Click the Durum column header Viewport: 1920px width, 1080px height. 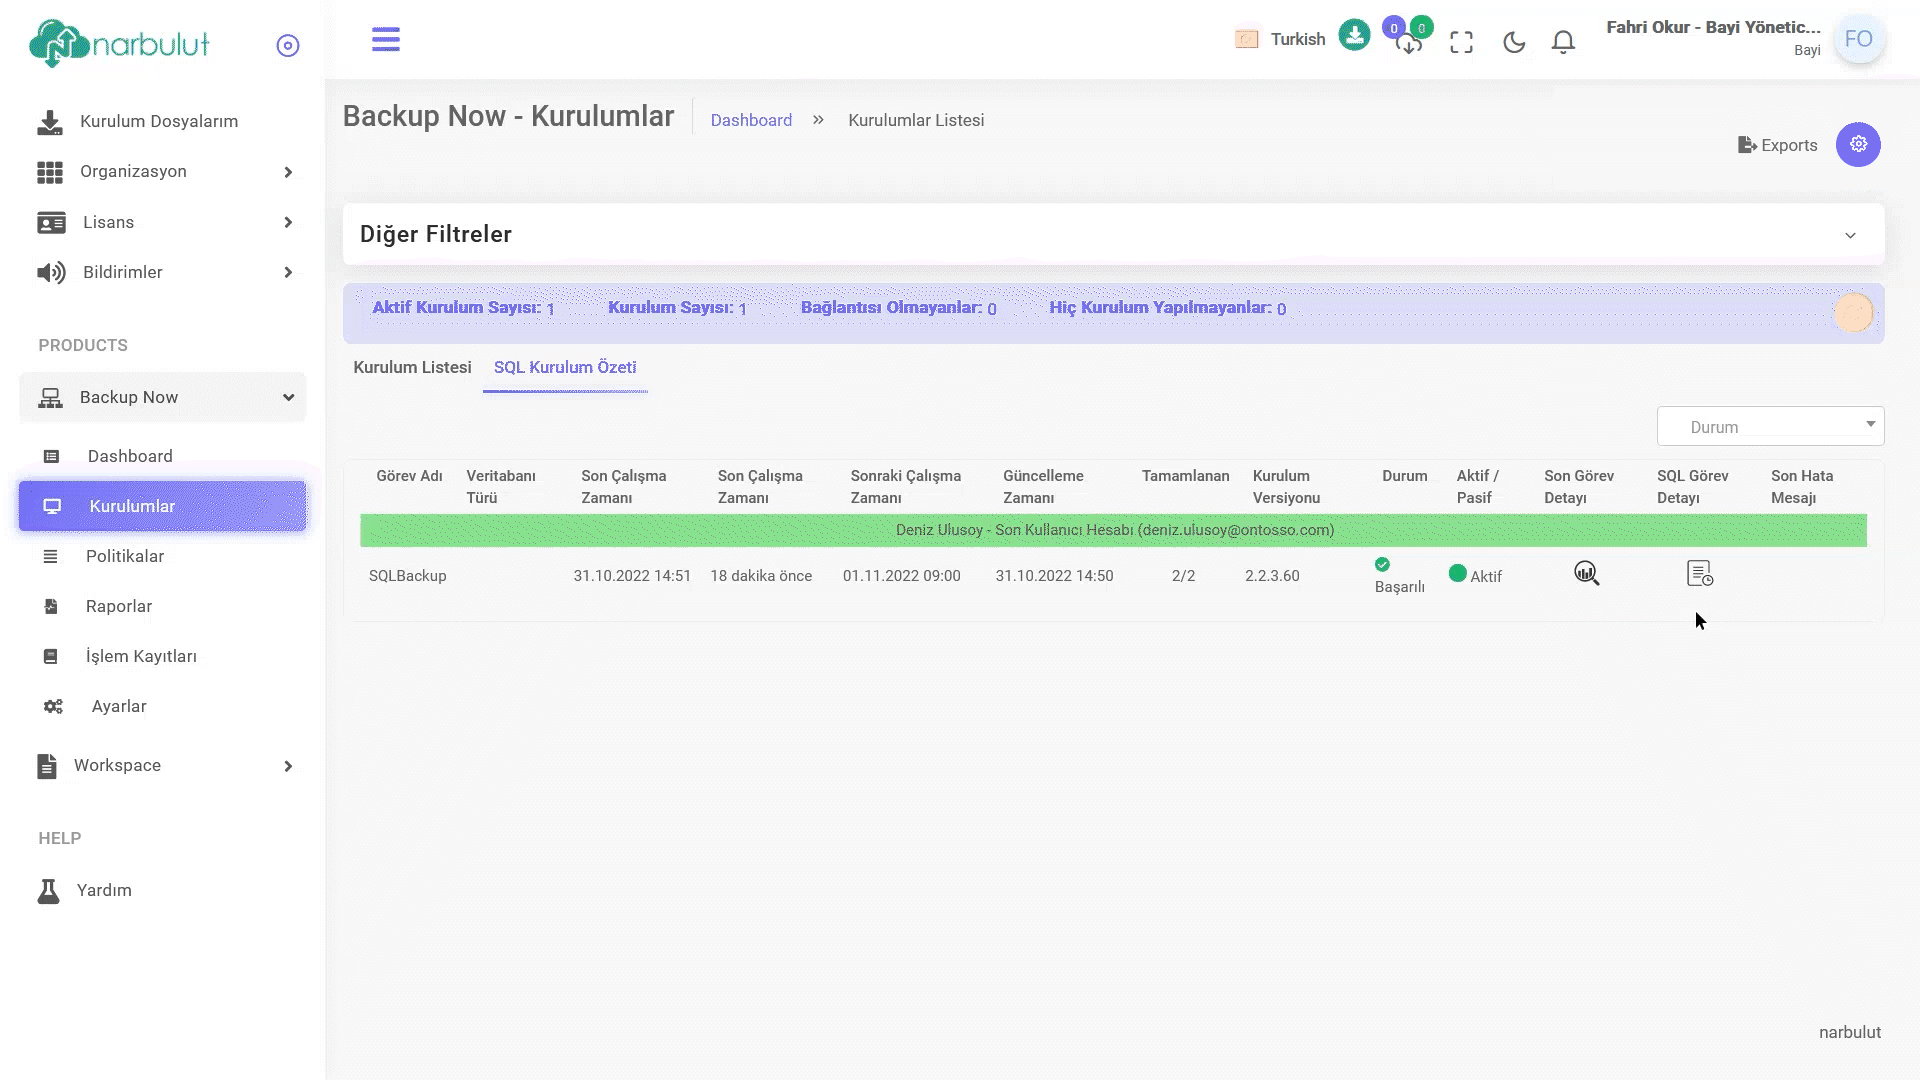(1405, 476)
